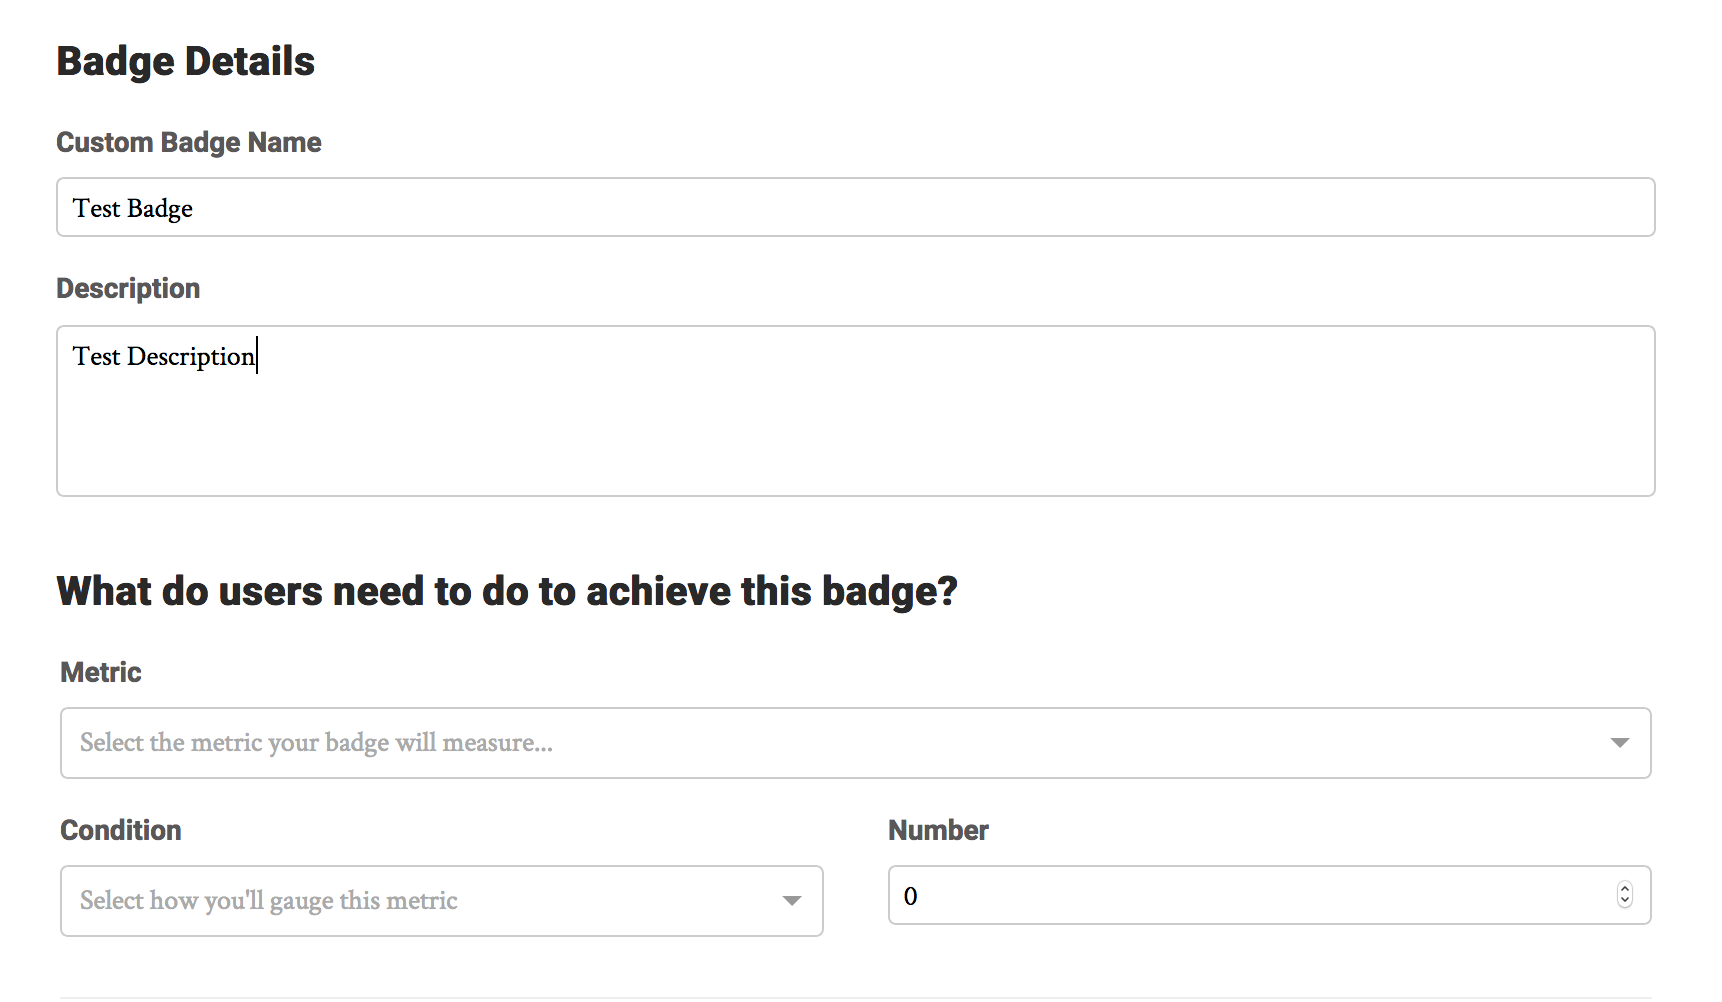The image size is (1722, 1002).
Task: Click the Custom Badge Name input field
Action: pos(855,207)
